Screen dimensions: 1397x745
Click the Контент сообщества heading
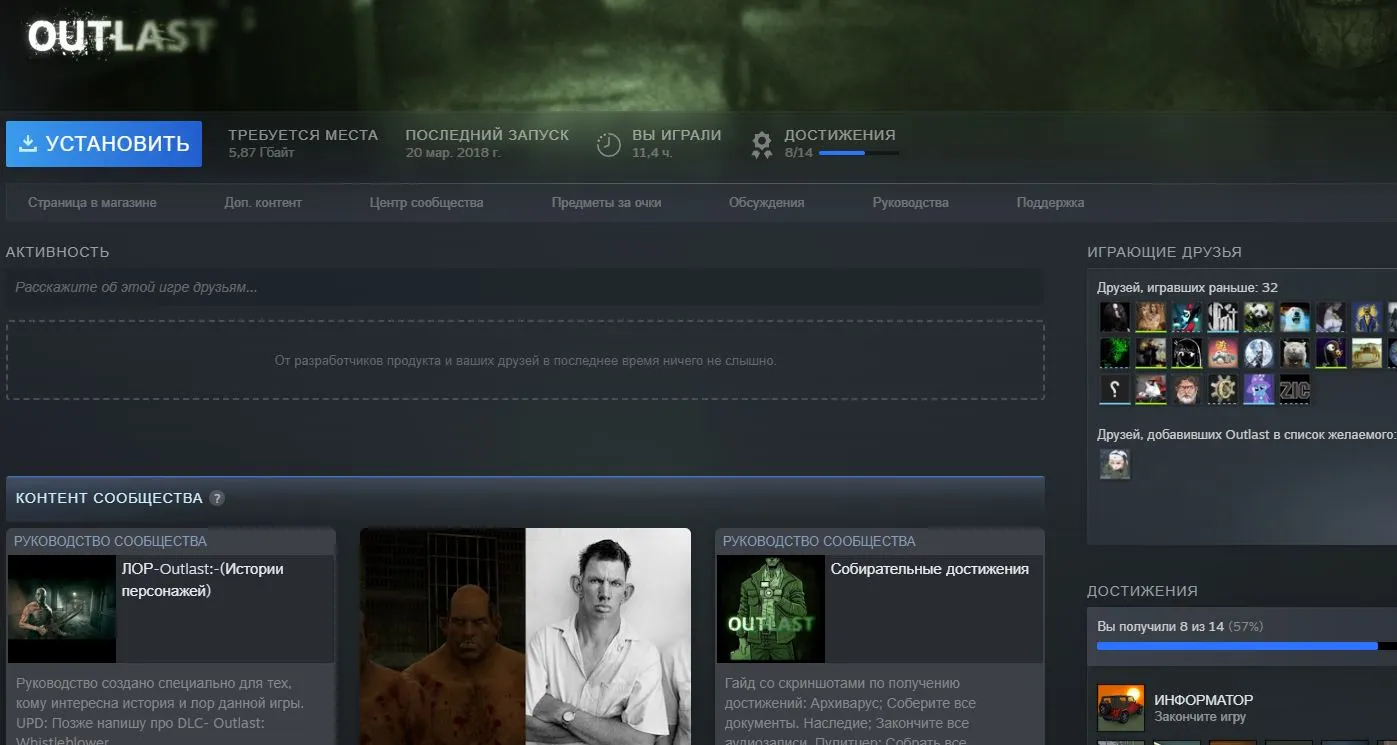(x=110, y=498)
